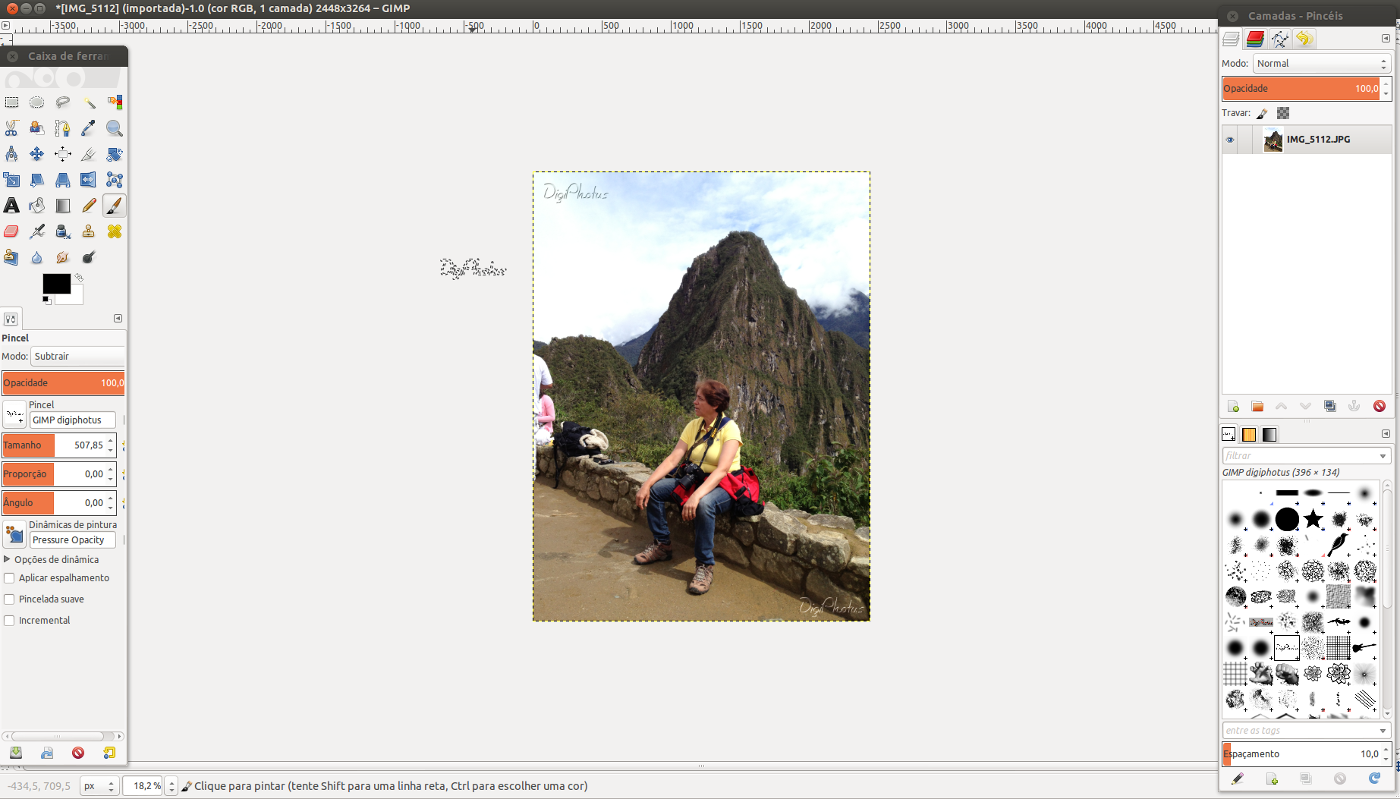Enable Incremental checkbox

point(10,620)
